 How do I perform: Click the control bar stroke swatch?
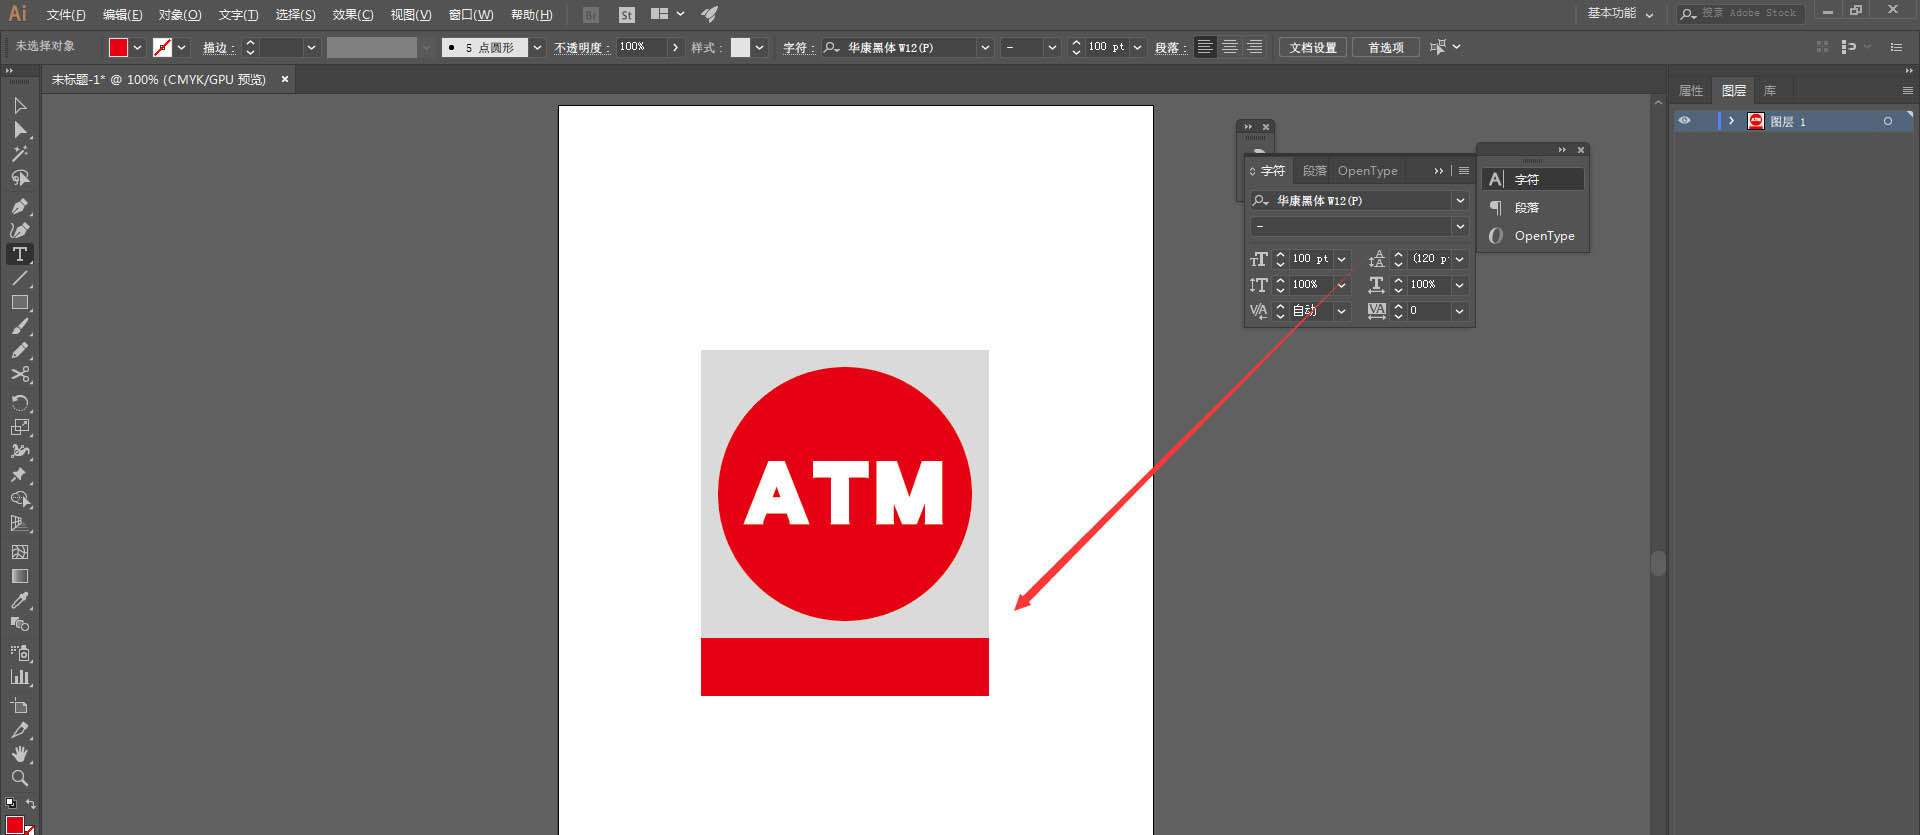point(162,47)
